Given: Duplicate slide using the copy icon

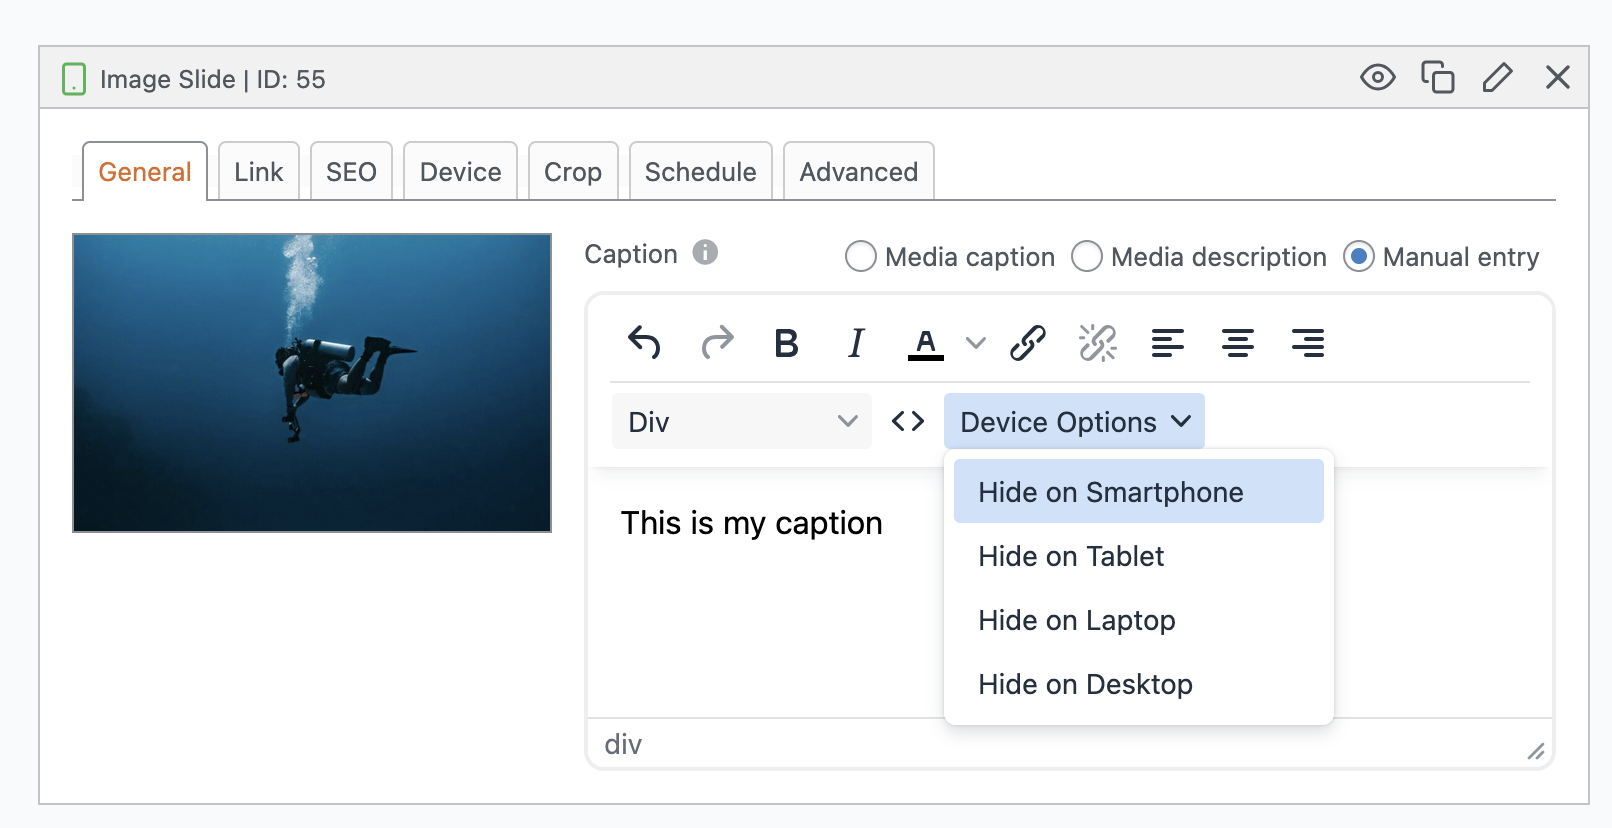Looking at the screenshot, I should (1437, 78).
